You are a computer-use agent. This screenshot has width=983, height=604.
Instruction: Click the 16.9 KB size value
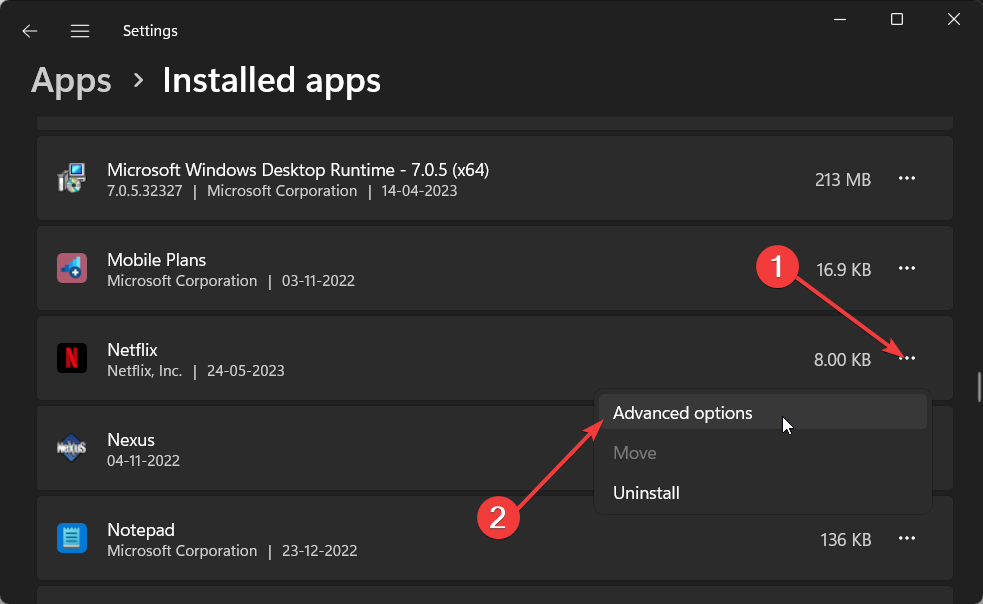843,270
